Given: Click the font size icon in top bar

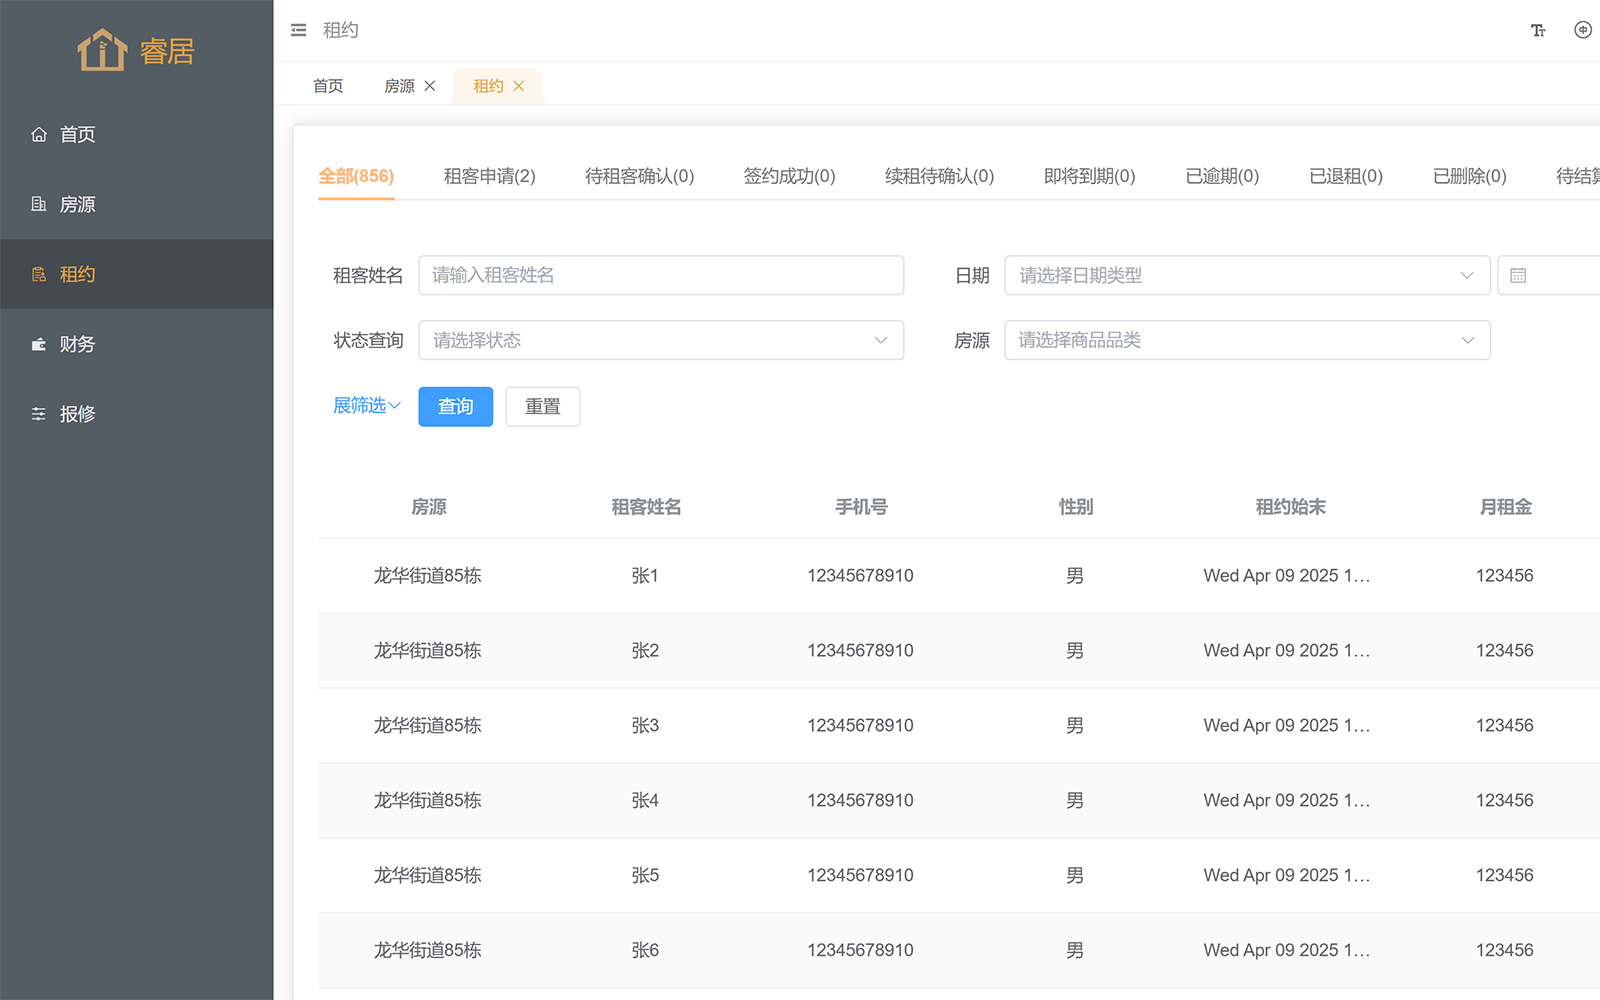Looking at the screenshot, I should click(1538, 30).
